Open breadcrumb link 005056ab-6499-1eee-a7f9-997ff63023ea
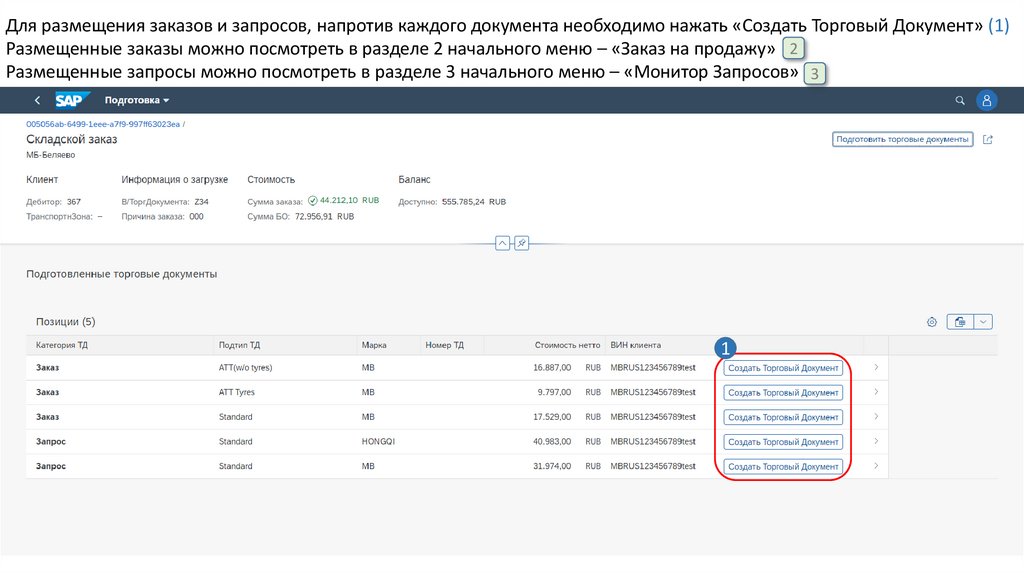1024x574 pixels. [103, 123]
